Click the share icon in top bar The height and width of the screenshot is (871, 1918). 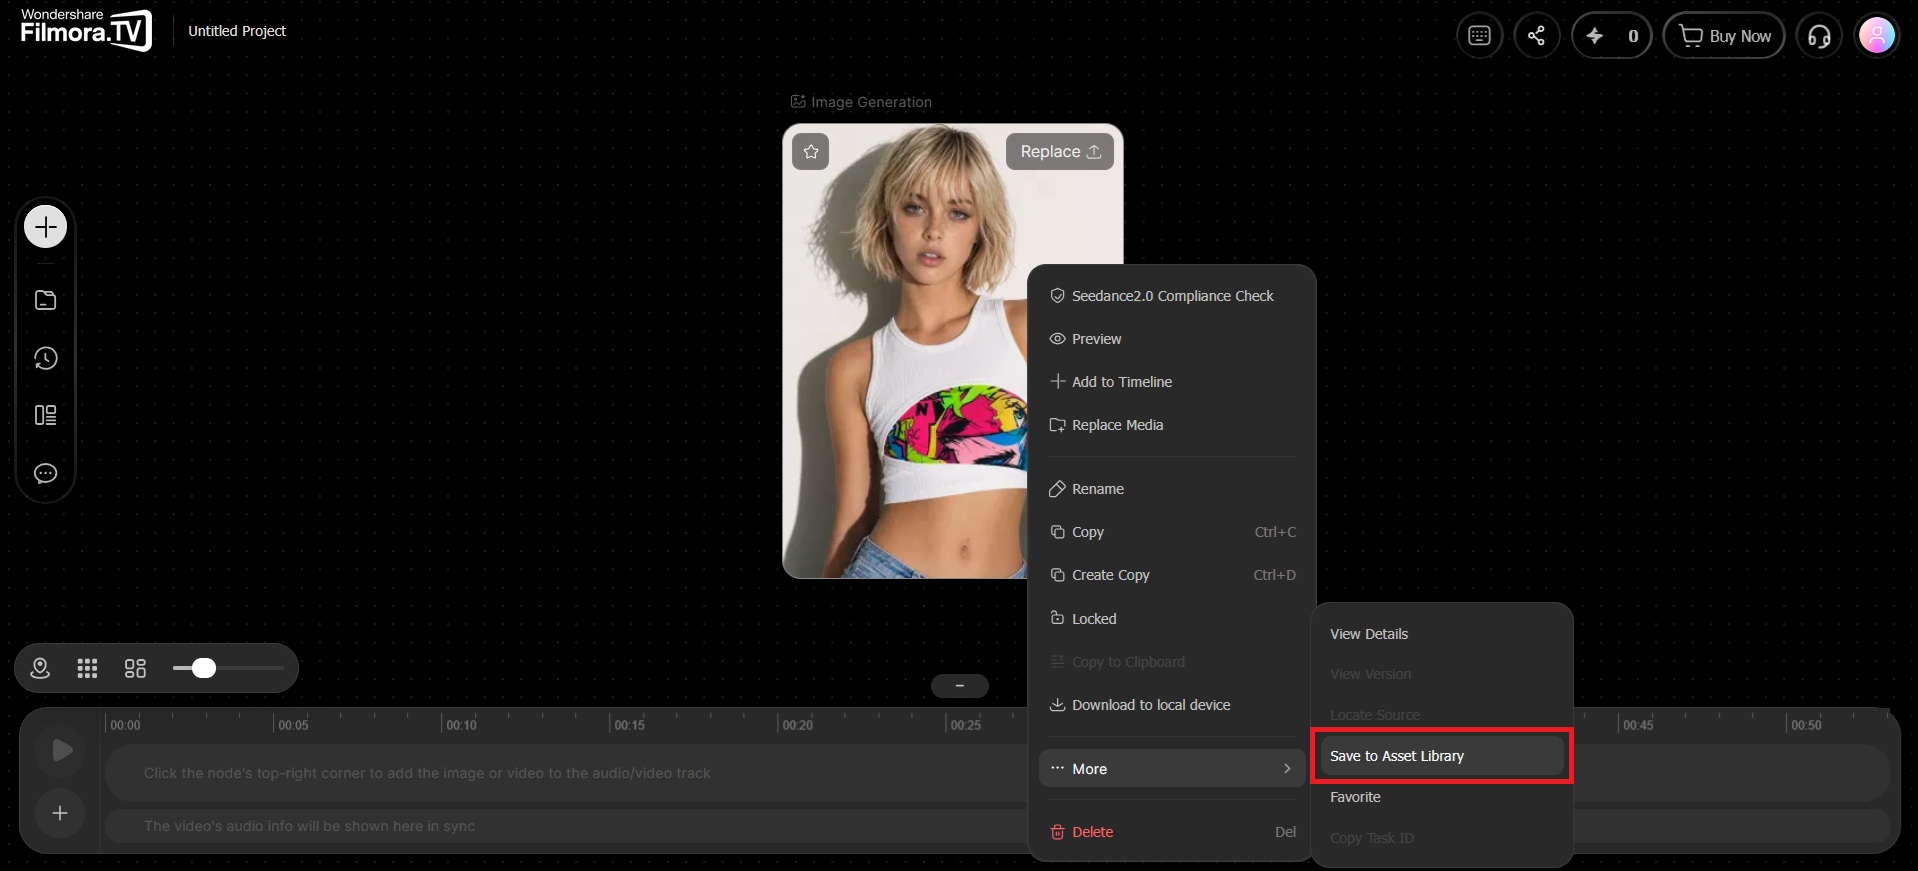click(1537, 36)
